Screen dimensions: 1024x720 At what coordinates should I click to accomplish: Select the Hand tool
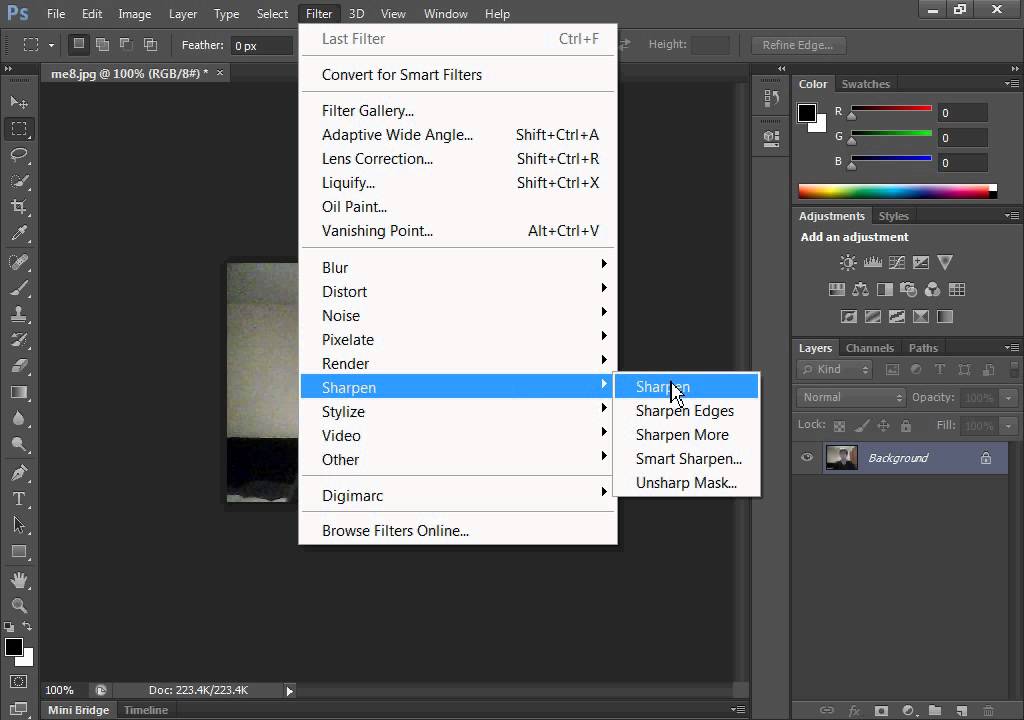point(19,580)
